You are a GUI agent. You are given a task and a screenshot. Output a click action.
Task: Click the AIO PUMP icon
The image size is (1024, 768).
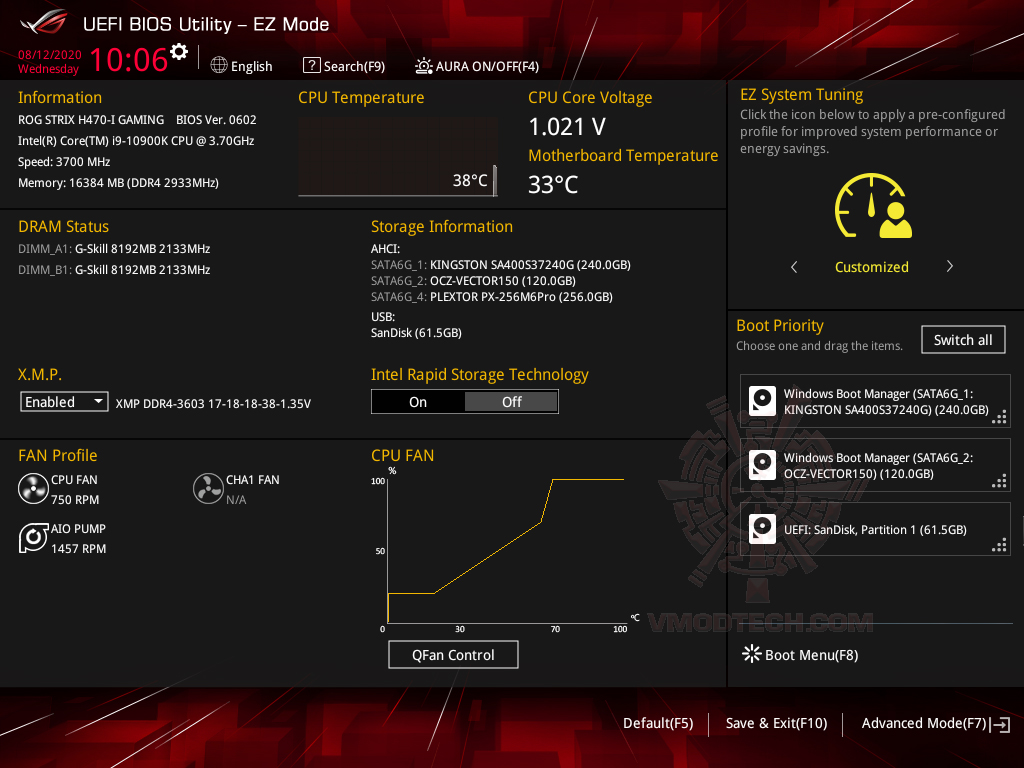pyautogui.click(x=33, y=538)
